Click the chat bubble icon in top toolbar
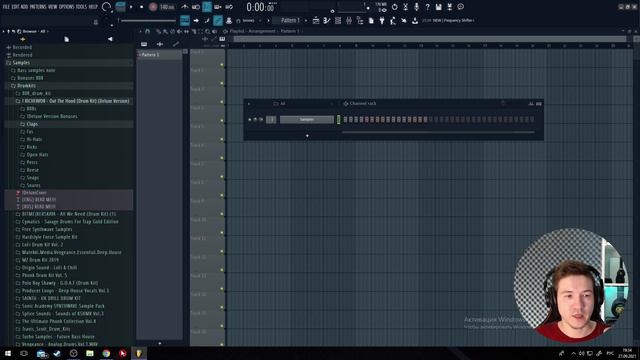This screenshot has height=360, width=640. (460, 7)
